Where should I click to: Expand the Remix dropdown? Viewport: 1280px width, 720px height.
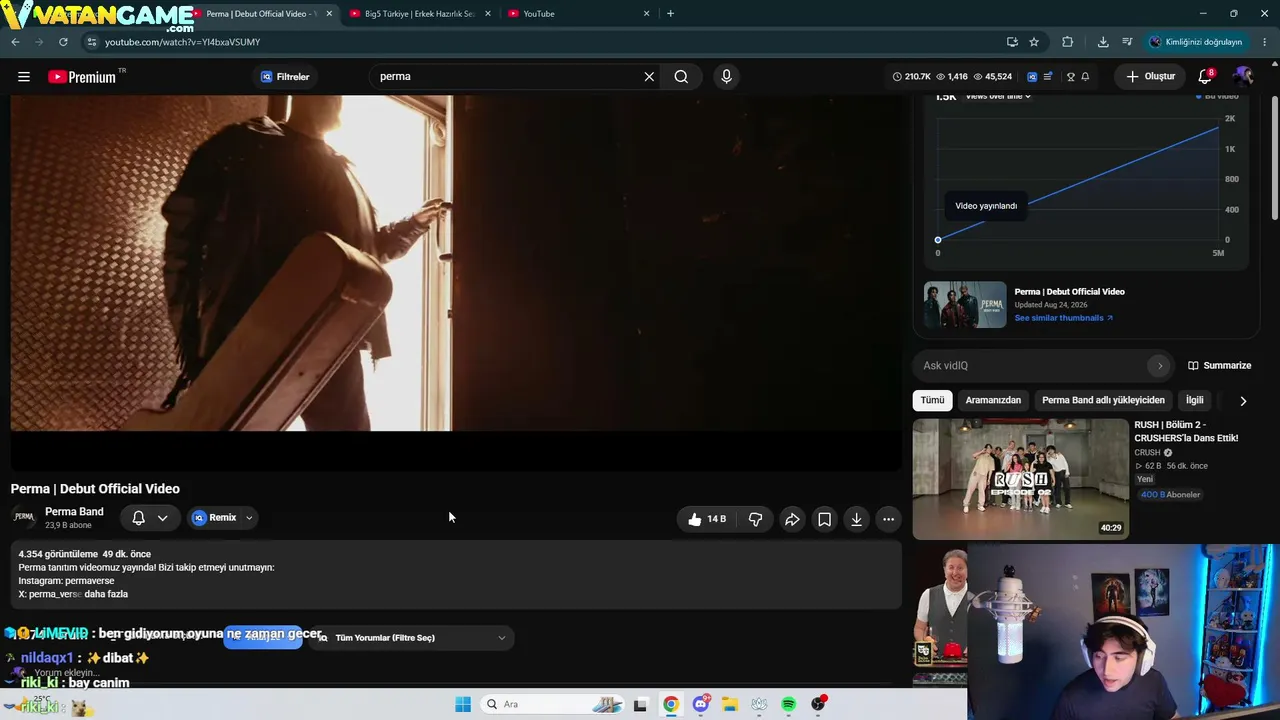[249, 518]
